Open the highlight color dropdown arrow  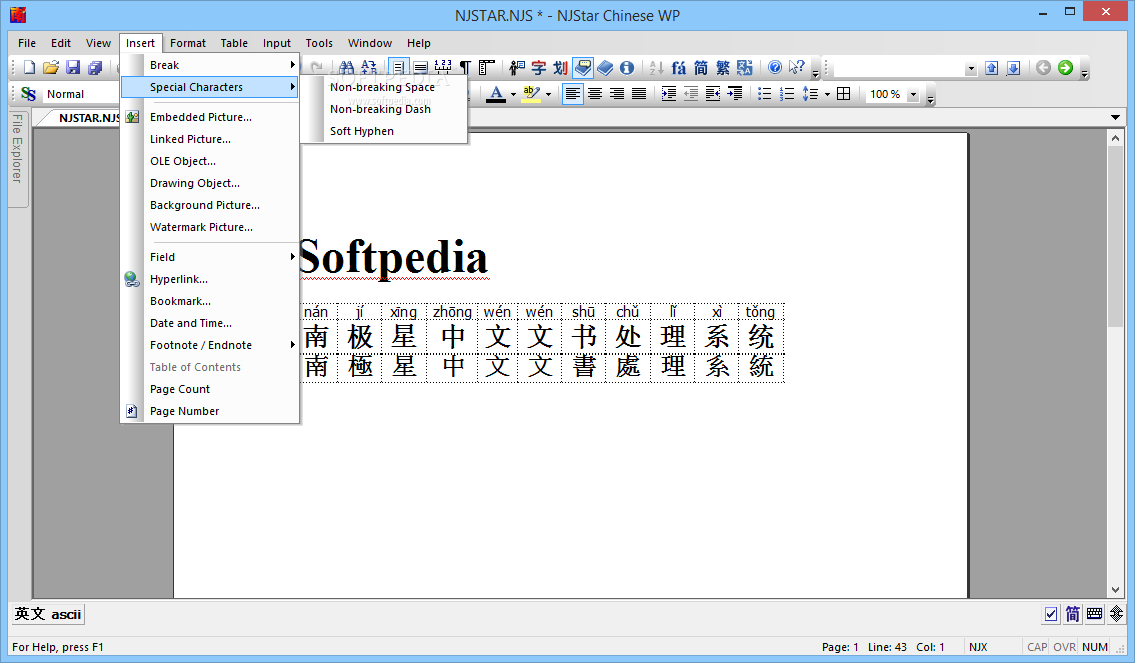coord(549,94)
